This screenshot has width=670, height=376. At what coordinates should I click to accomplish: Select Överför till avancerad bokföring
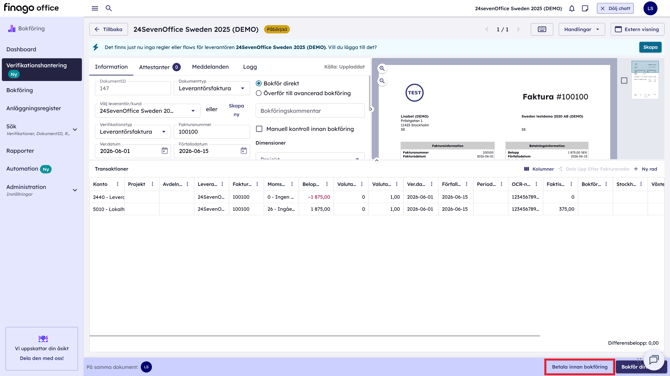[x=259, y=93]
